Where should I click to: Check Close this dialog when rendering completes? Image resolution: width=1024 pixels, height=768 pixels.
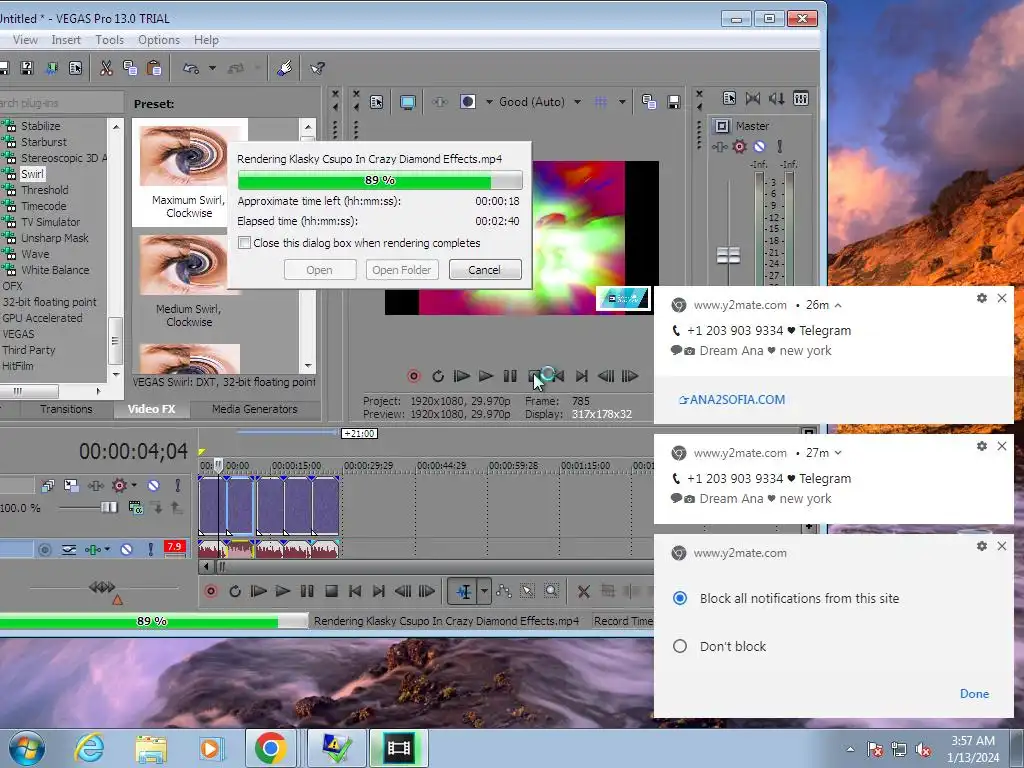point(244,243)
